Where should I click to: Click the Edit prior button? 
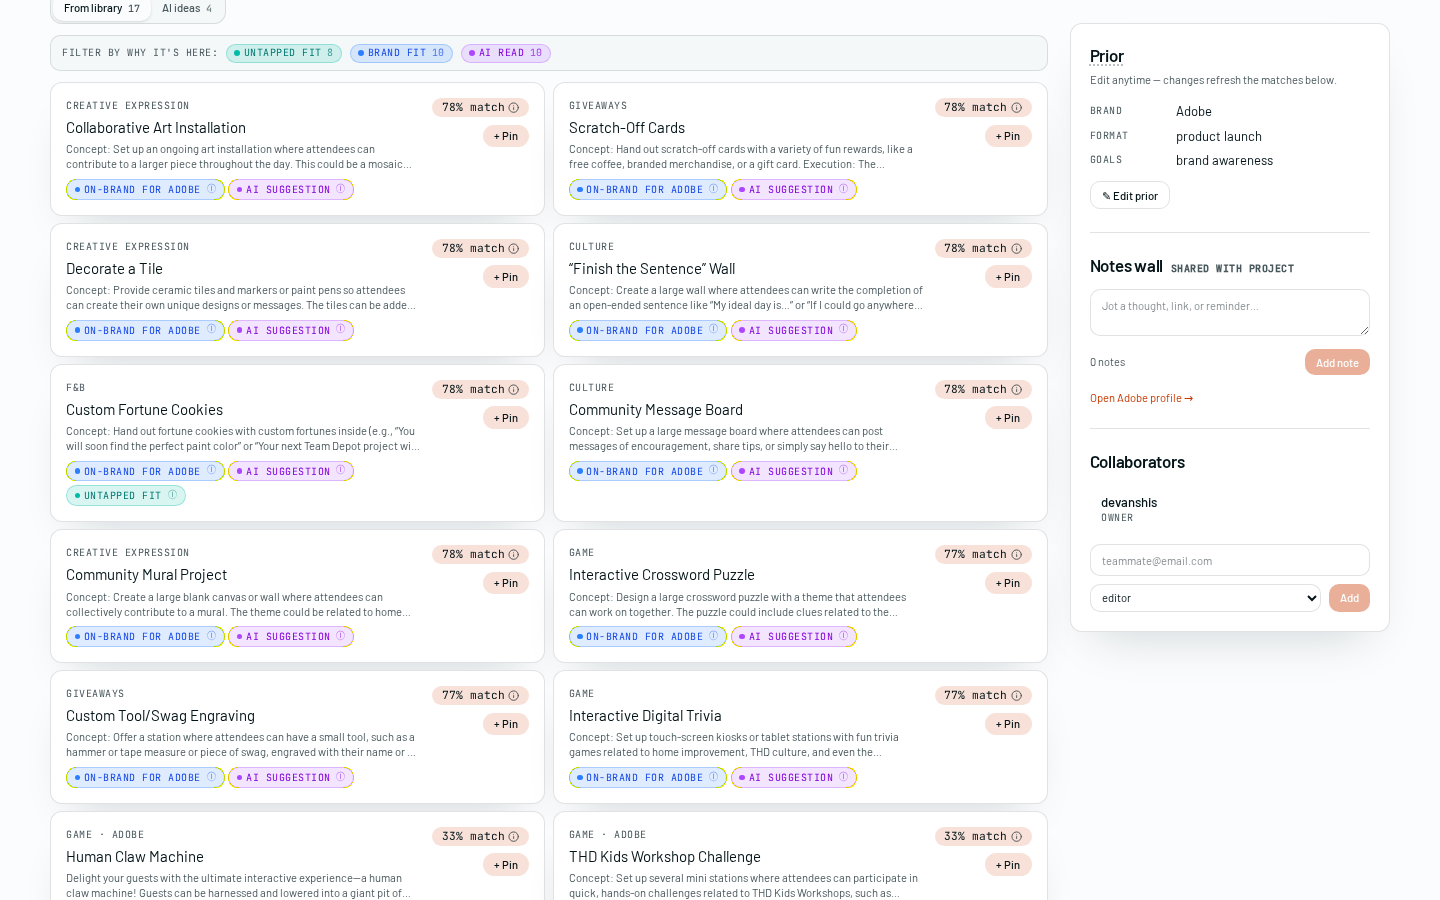coord(1130,196)
